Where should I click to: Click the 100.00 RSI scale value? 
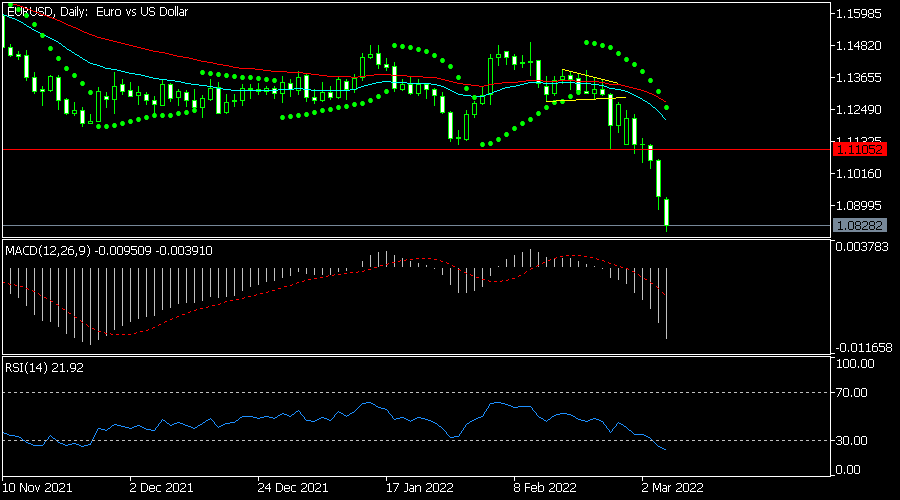855,364
